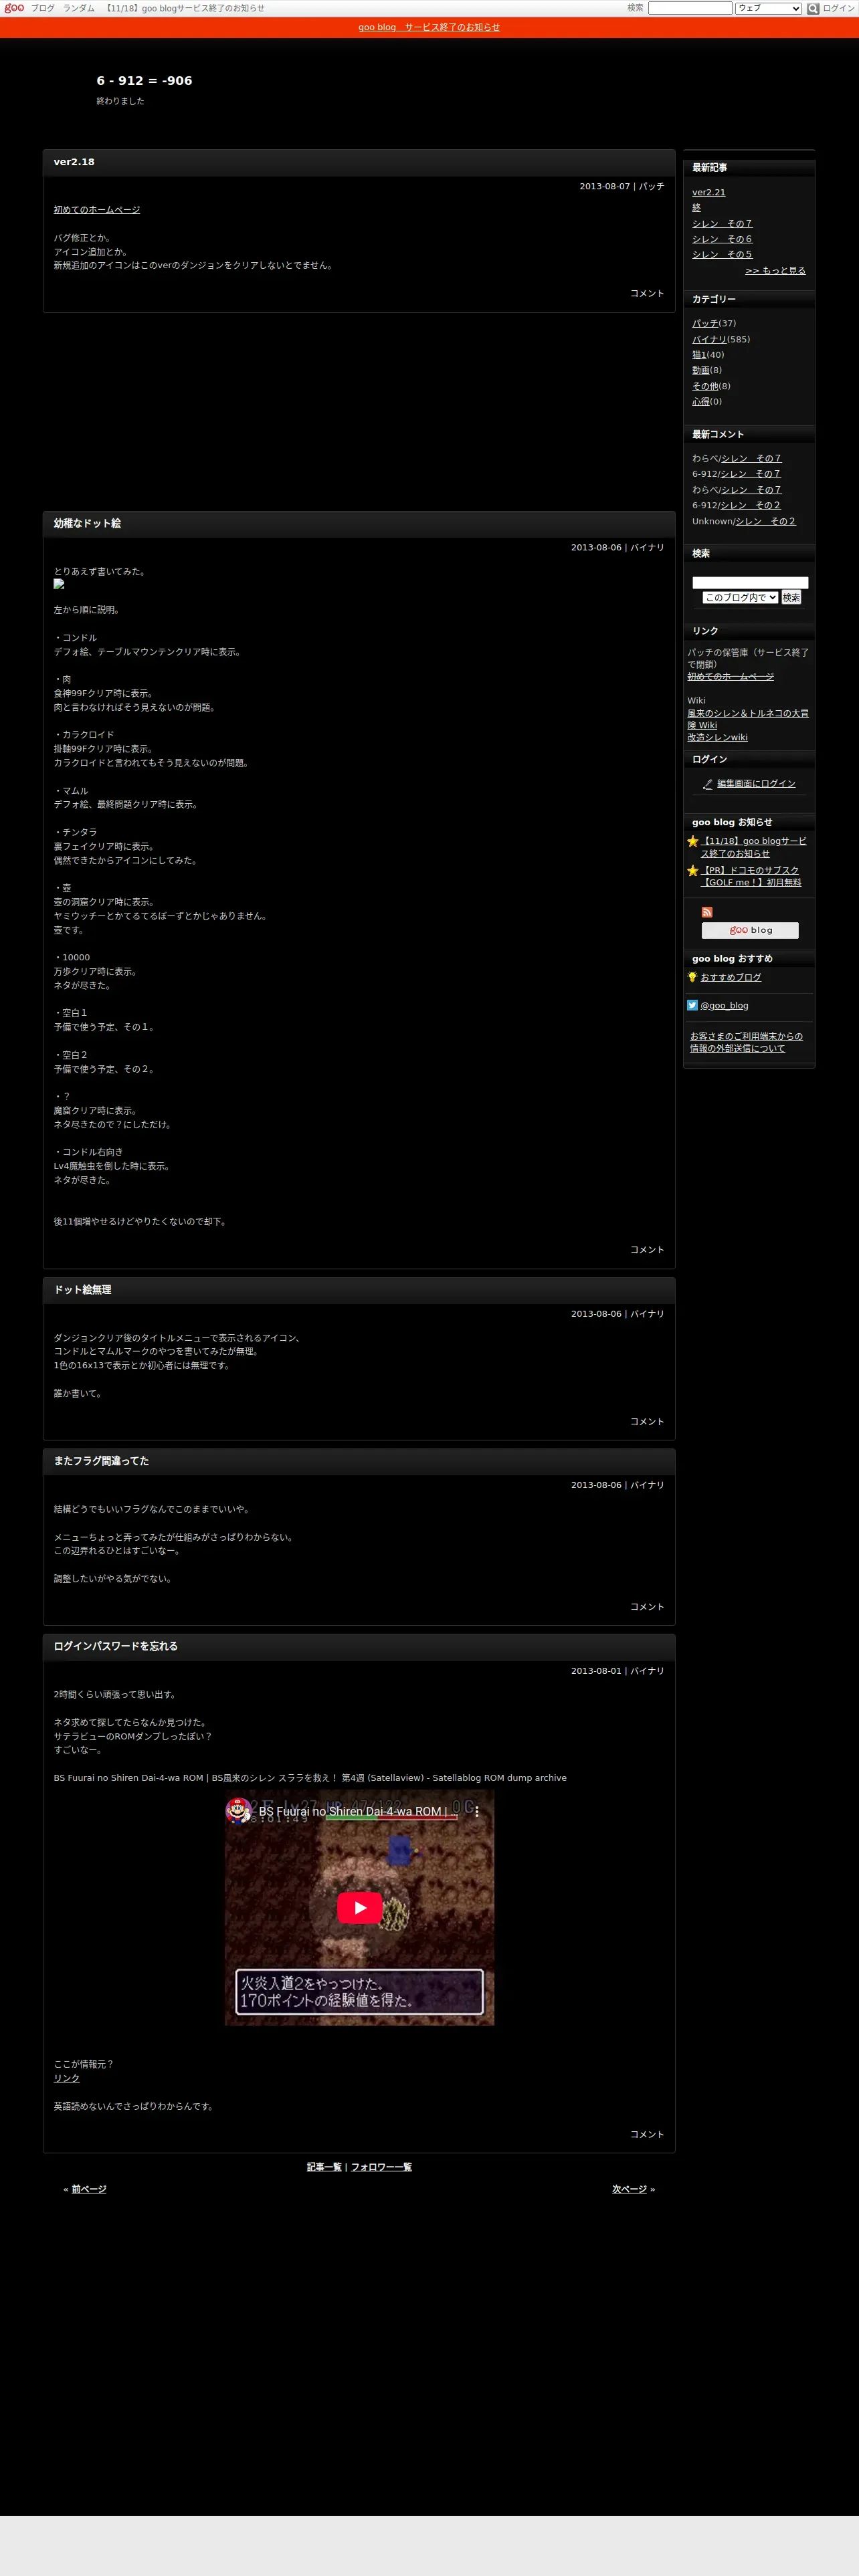Open 初めてのホームページ link in the ver2.18 post
The width and height of the screenshot is (859, 2576).
97,210
